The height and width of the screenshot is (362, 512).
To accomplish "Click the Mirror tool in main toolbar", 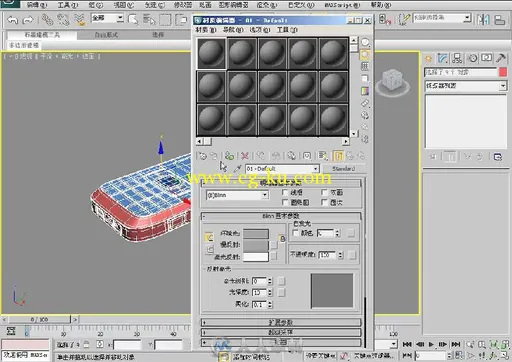I will (x=483, y=20).
